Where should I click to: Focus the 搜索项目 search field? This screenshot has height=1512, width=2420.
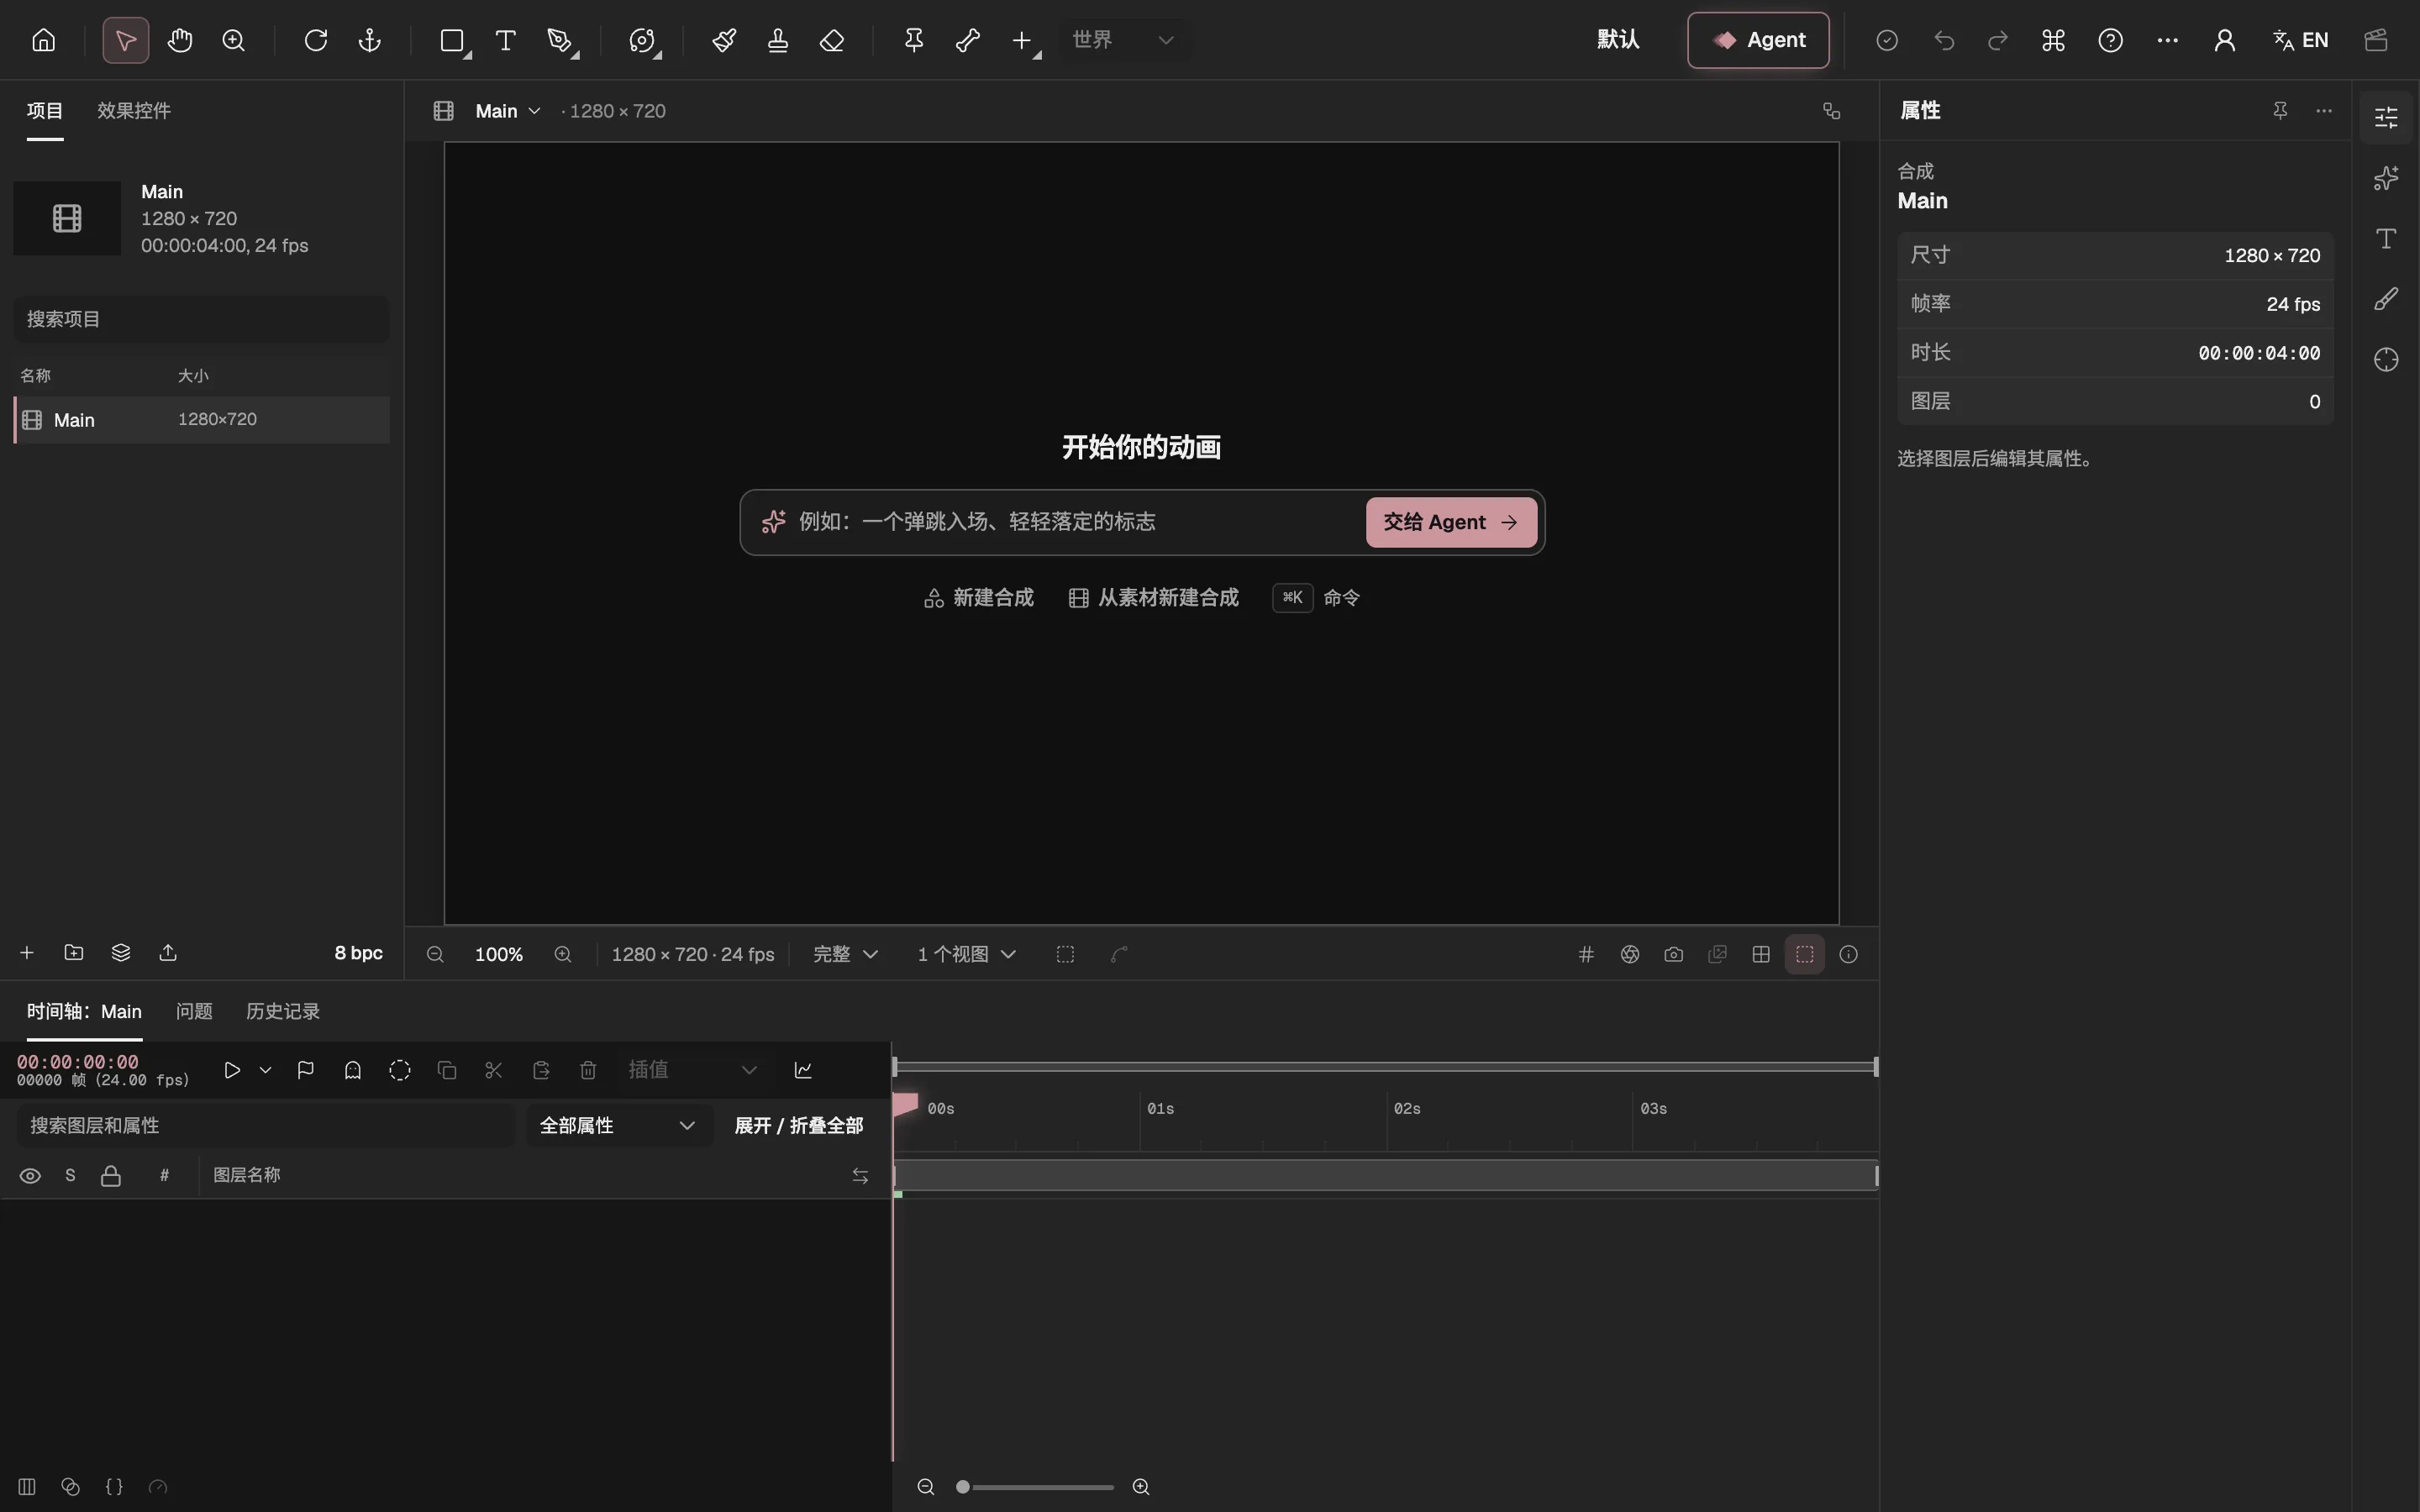point(201,319)
